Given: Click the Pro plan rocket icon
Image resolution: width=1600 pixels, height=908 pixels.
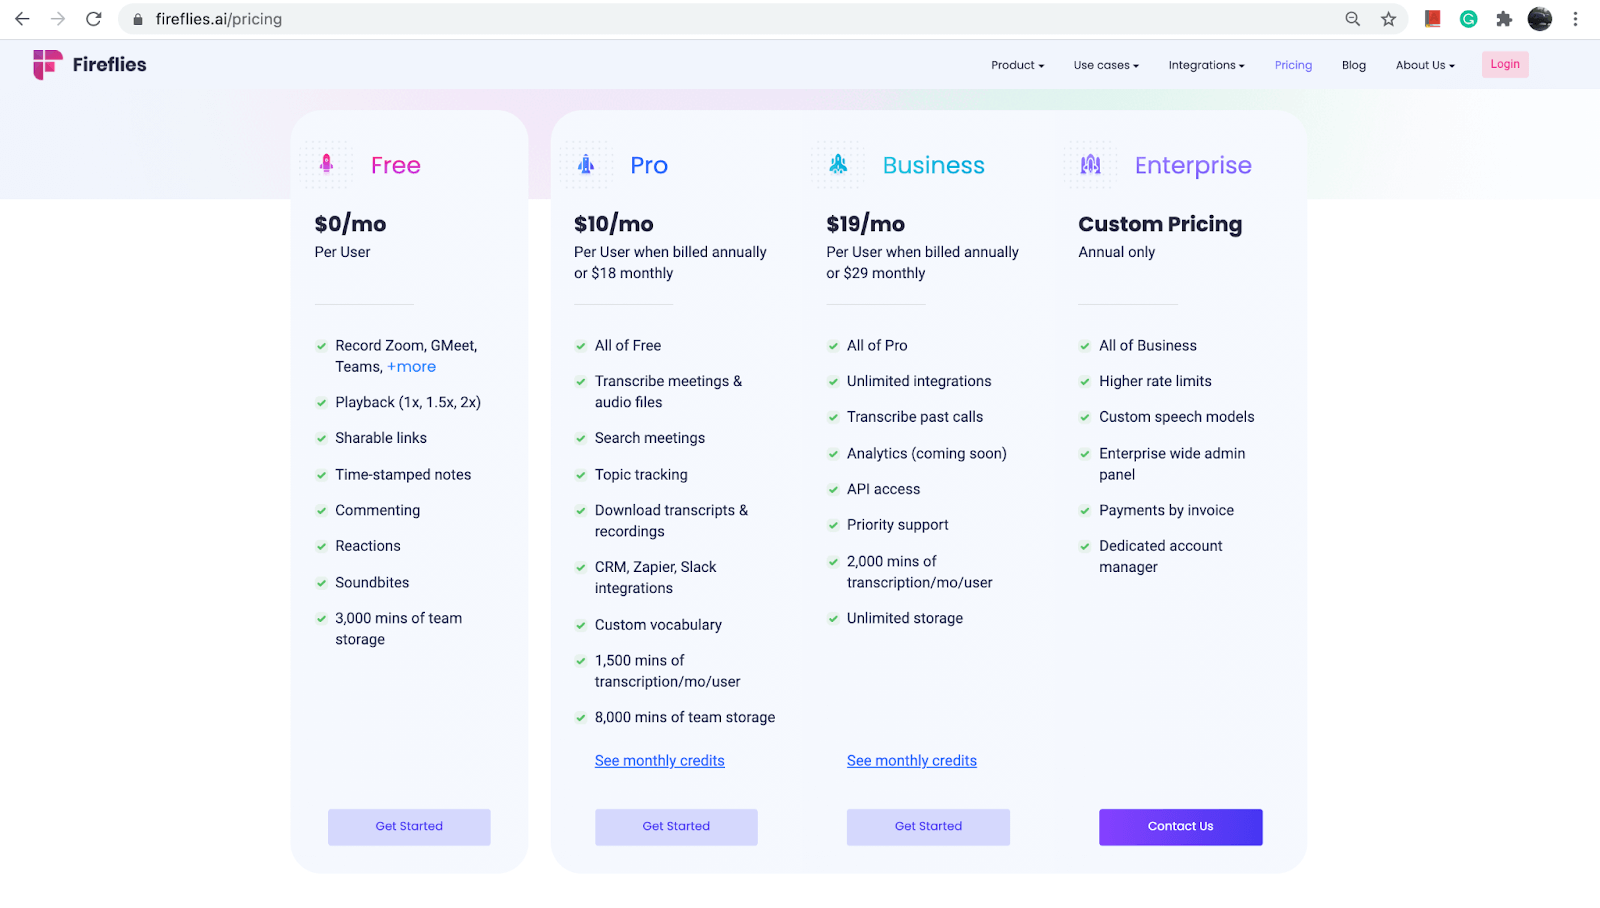Looking at the screenshot, I should click(x=585, y=164).
